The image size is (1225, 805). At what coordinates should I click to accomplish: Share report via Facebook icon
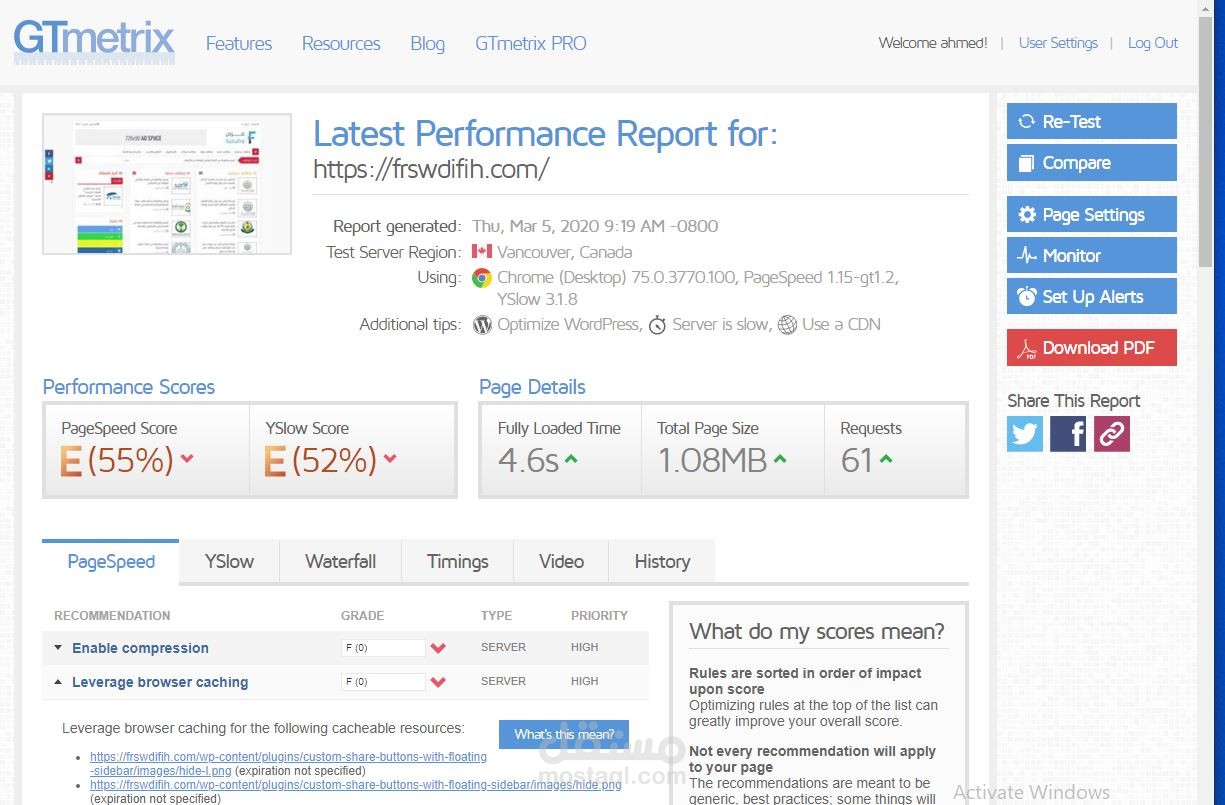[x=1068, y=434]
